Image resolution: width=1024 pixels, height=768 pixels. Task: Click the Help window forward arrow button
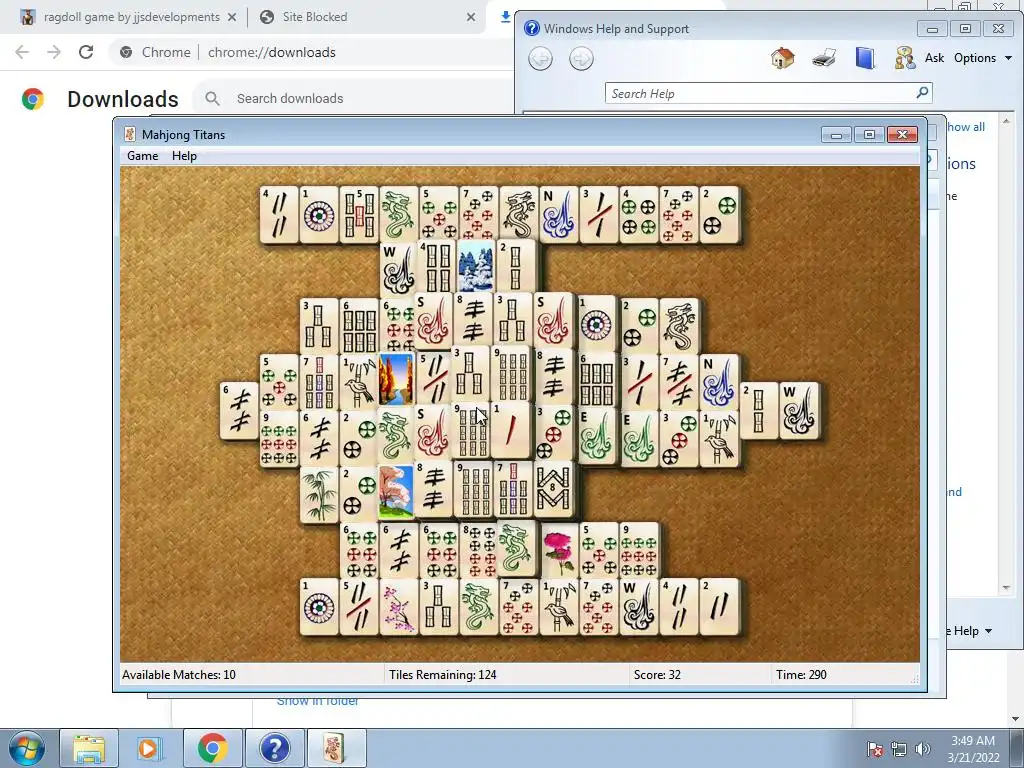(x=581, y=59)
